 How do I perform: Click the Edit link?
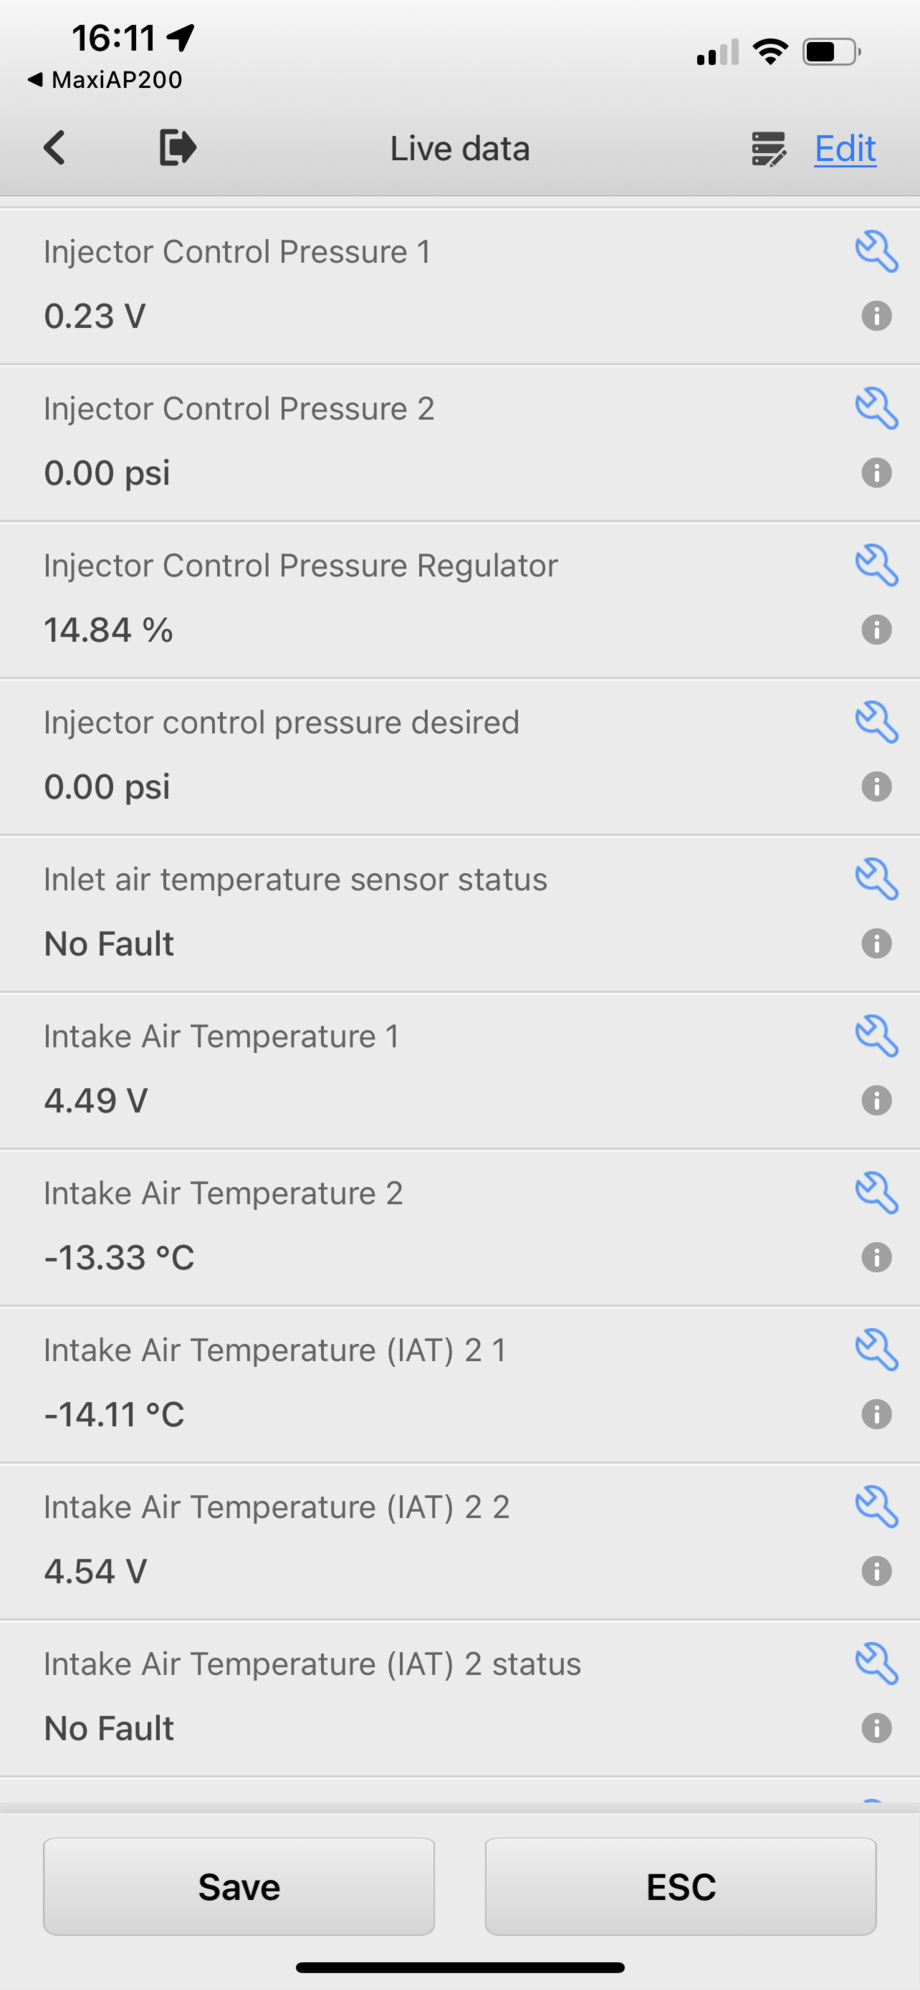pyautogui.click(x=845, y=149)
